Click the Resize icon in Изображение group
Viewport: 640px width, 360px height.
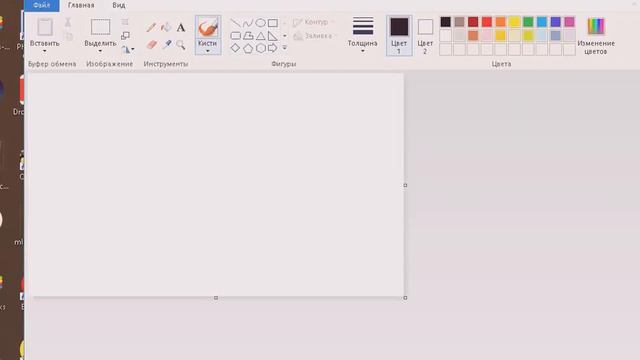tap(125, 36)
